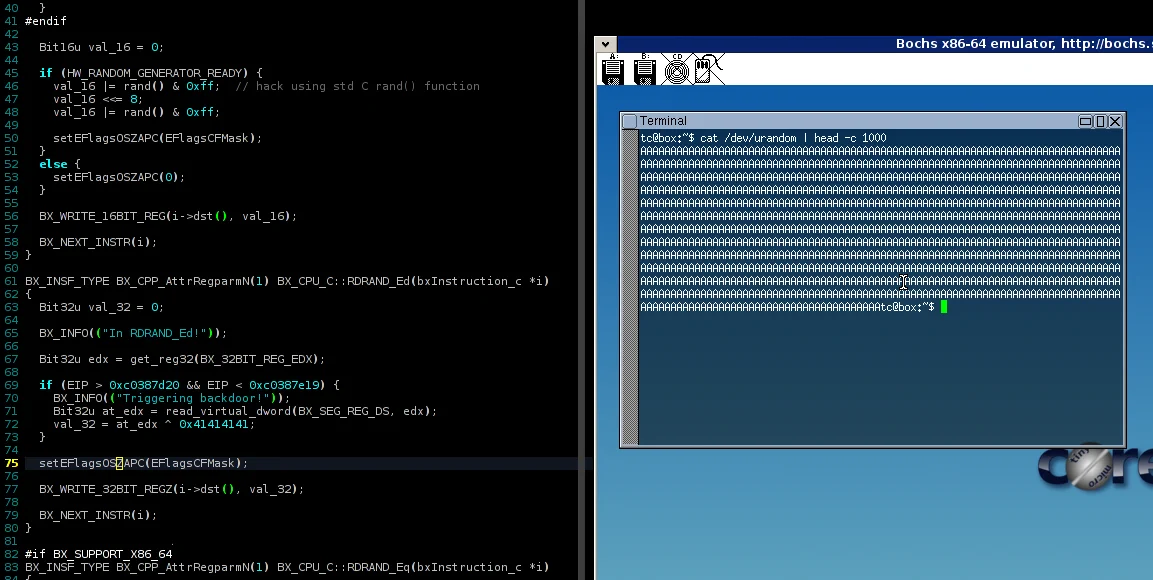This screenshot has width=1153, height=580.
Task: Click the else keyword on line 52
Action: point(52,164)
